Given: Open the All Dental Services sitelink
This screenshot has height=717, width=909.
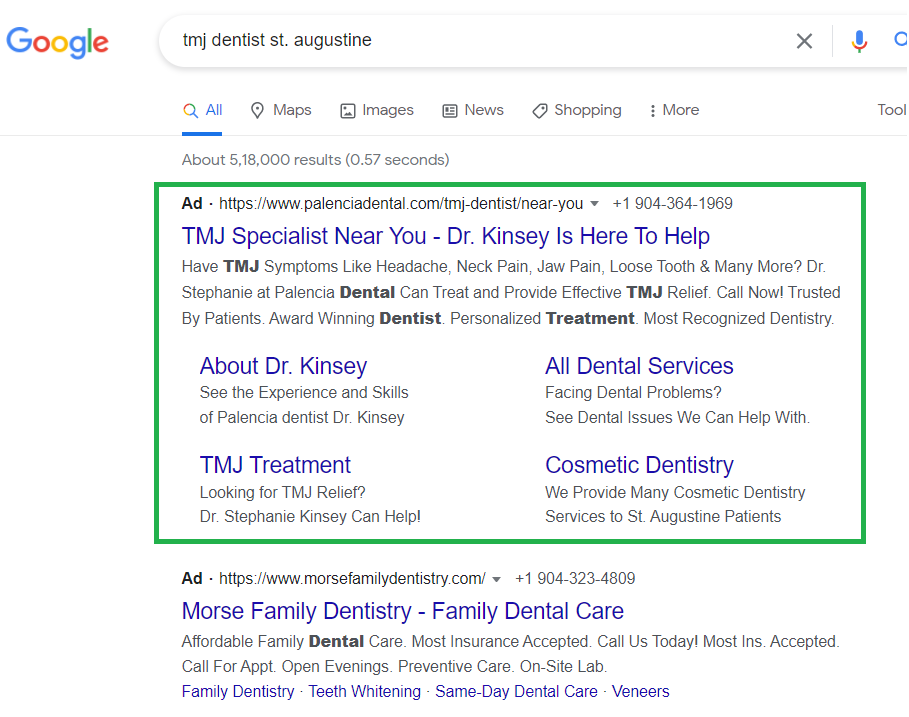Looking at the screenshot, I should tap(639, 366).
